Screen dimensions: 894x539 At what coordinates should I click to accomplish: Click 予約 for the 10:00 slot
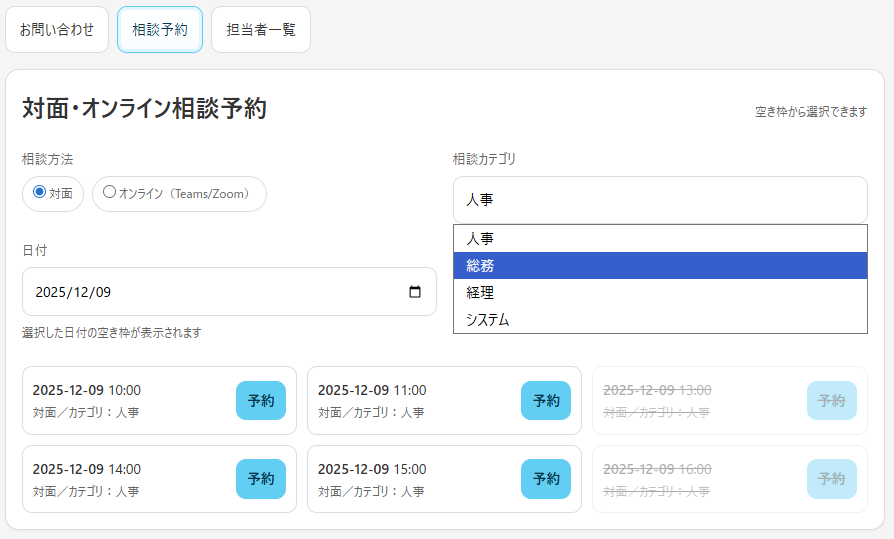point(261,400)
